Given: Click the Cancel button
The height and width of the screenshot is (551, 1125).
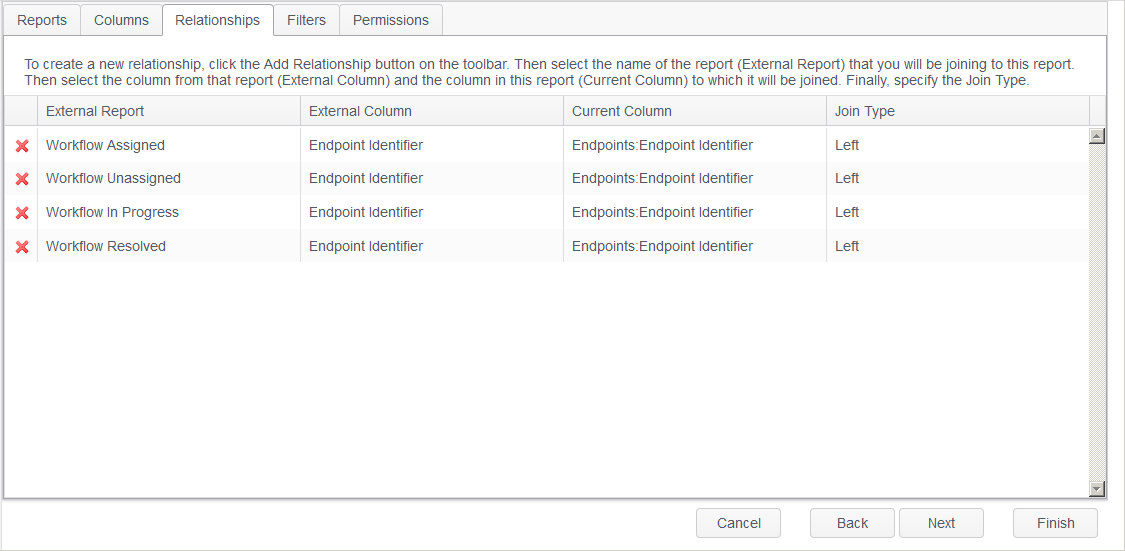Looking at the screenshot, I should point(738,523).
